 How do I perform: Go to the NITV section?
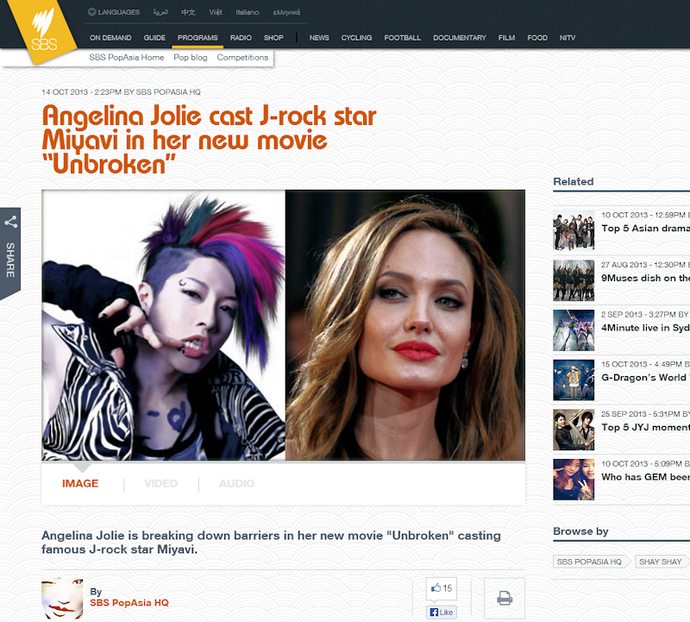pos(567,38)
